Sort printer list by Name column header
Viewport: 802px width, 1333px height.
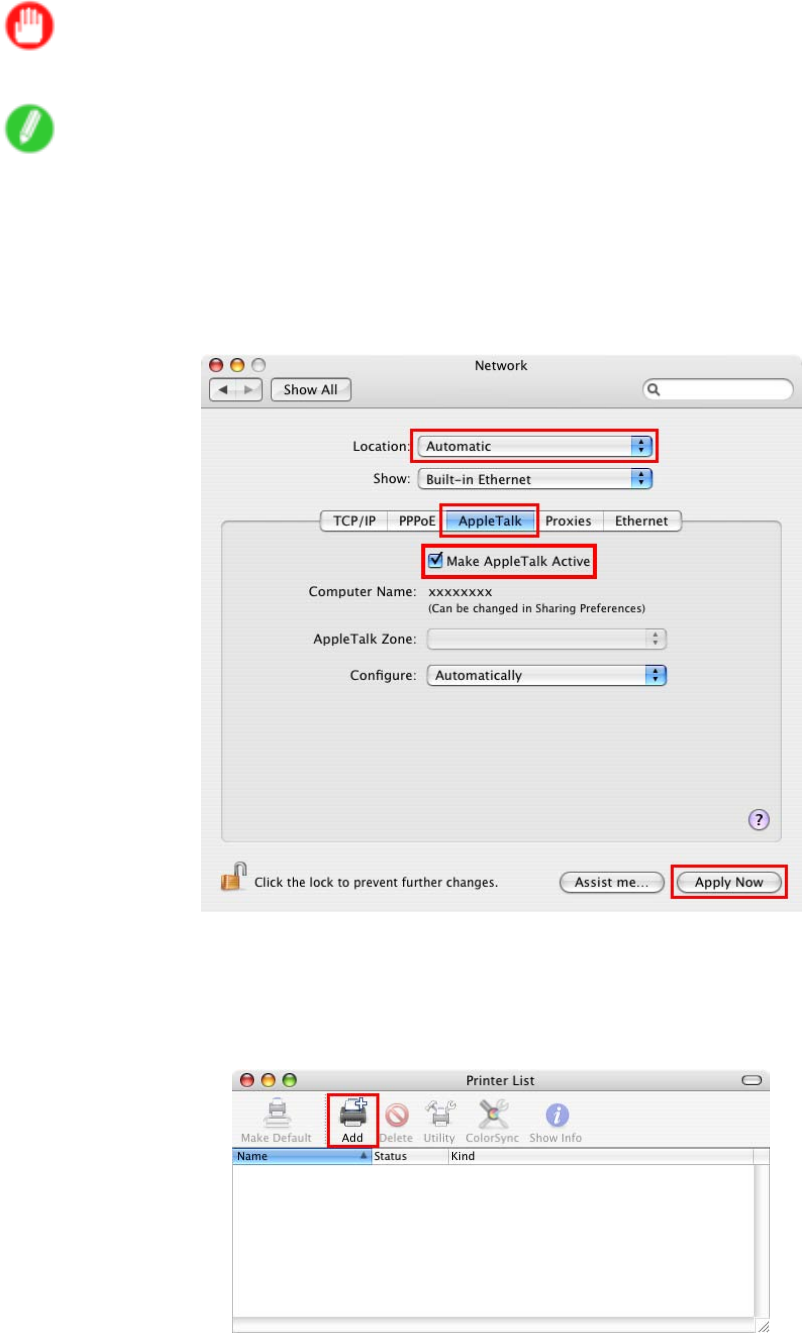(301, 1156)
